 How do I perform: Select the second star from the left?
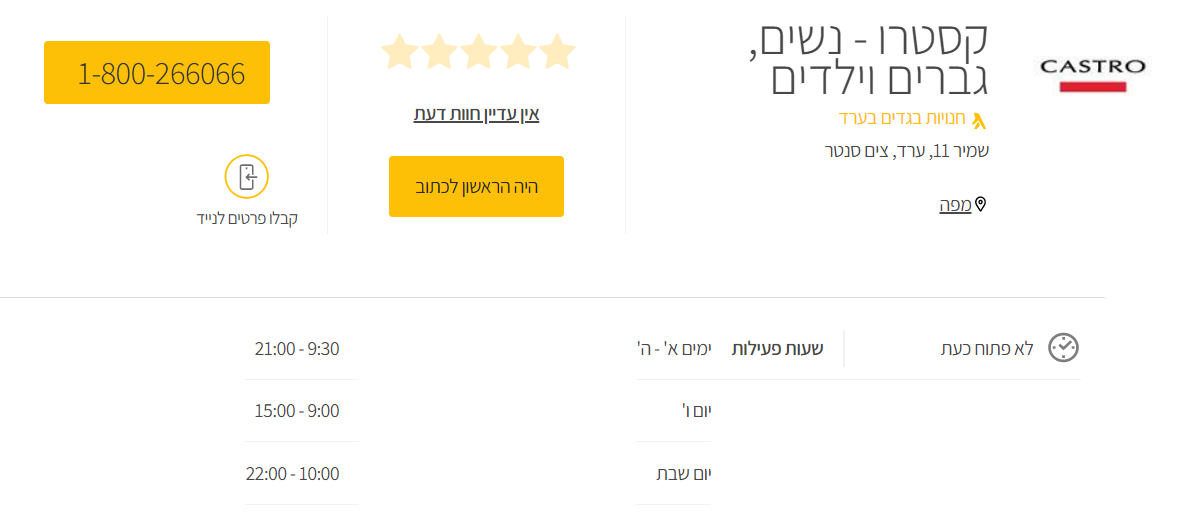[439, 52]
